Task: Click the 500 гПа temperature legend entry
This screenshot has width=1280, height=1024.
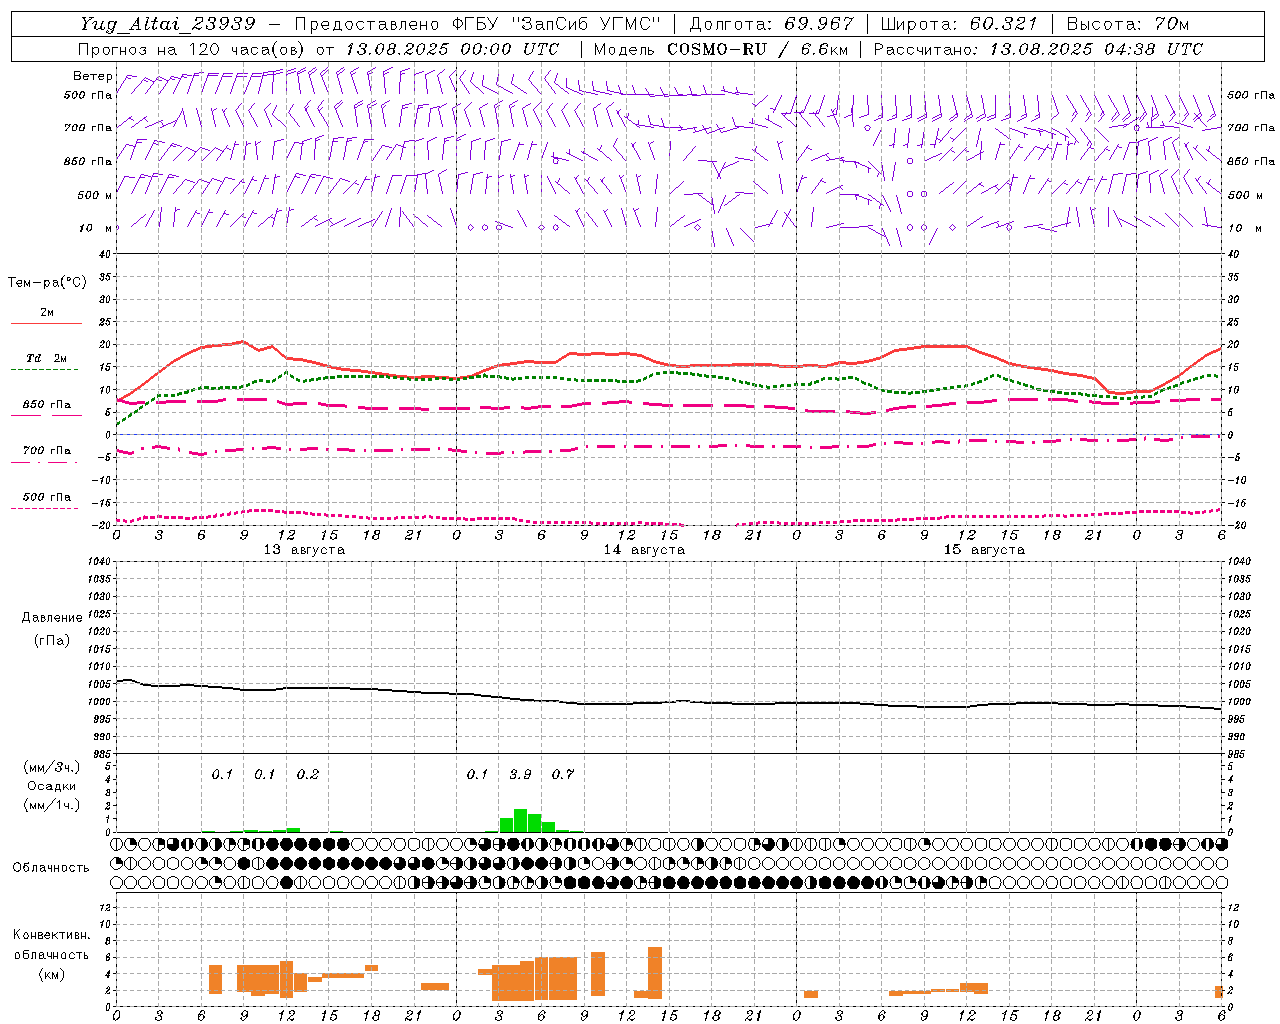Action: point(46,497)
